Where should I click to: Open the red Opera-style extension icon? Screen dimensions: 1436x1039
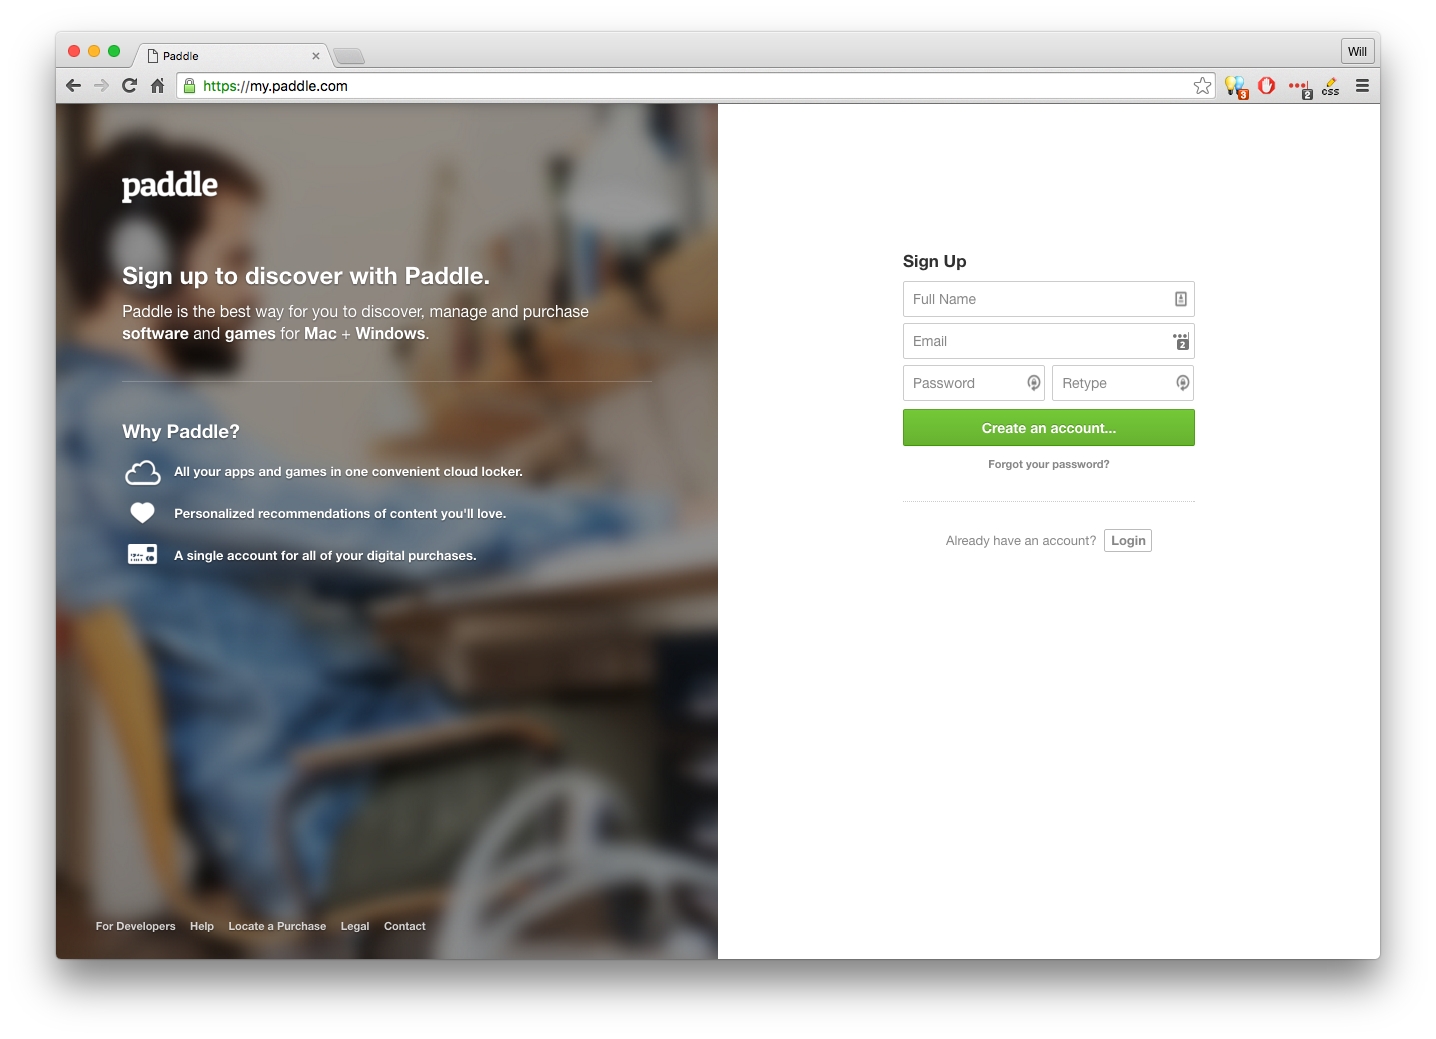pyautogui.click(x=1266, y=86)
